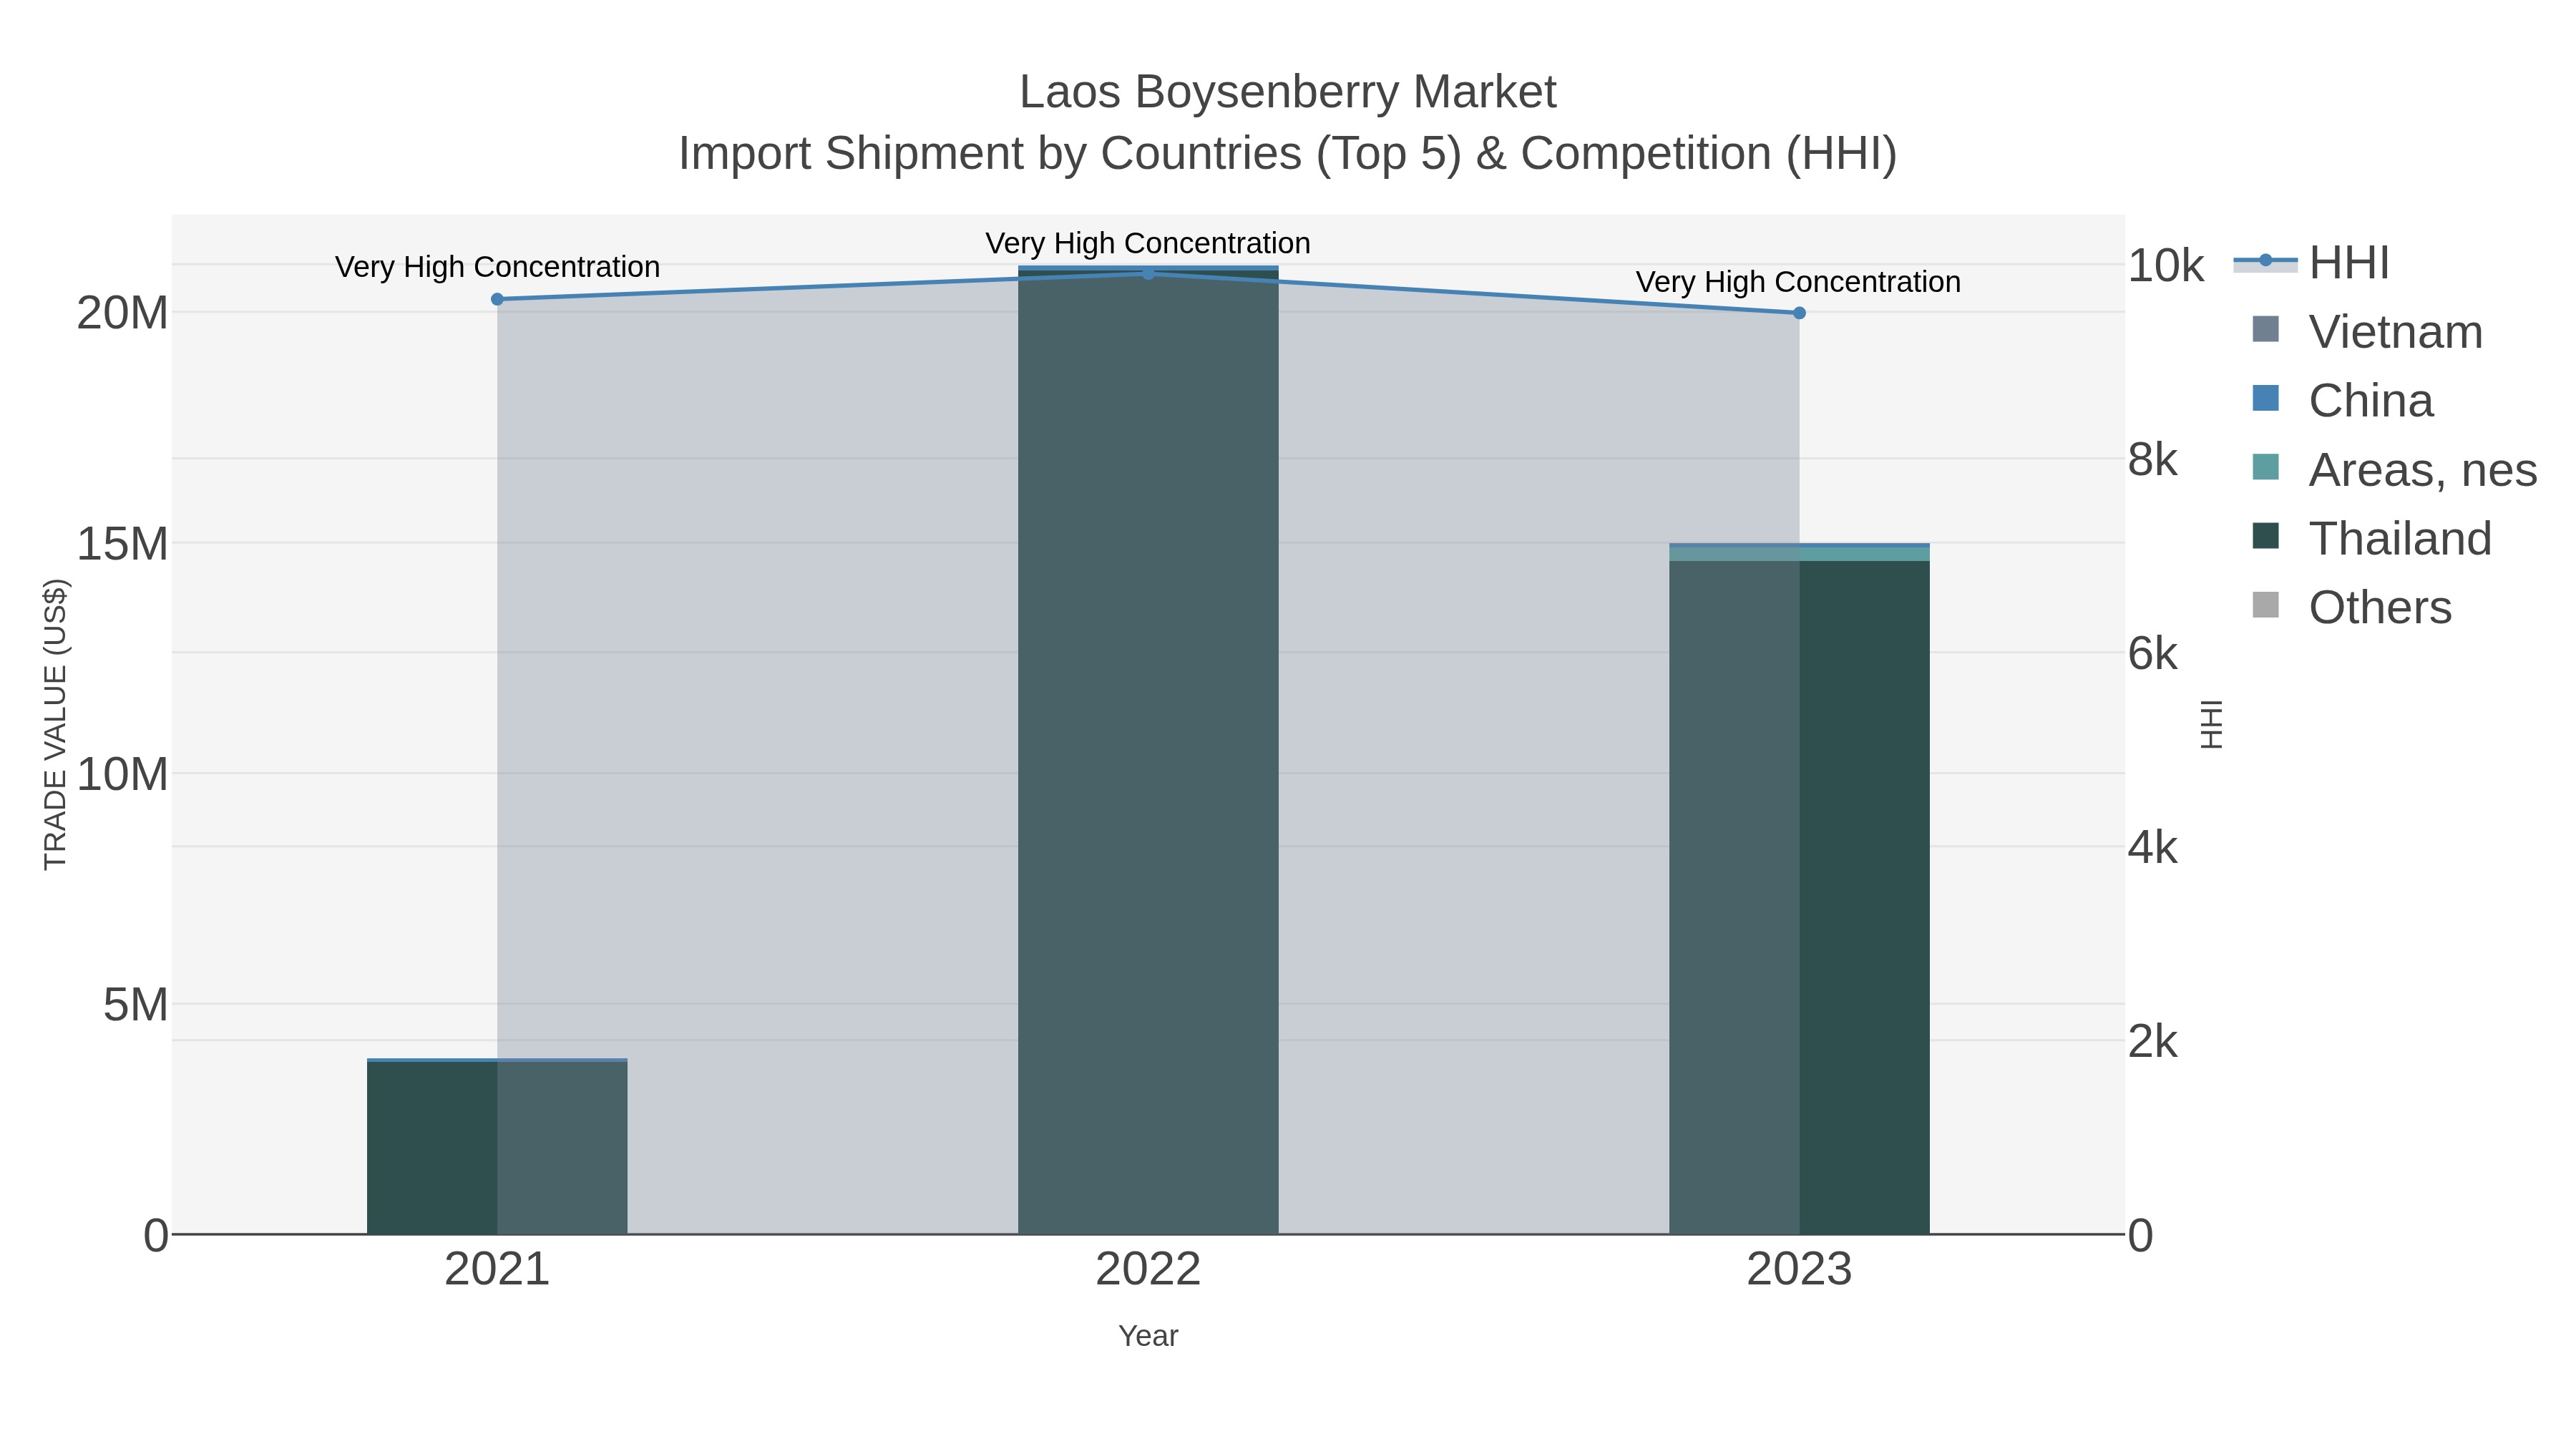Click the 10M y-axis tick label
The image size is (2576, 1449).
click(x=122, y=774)
